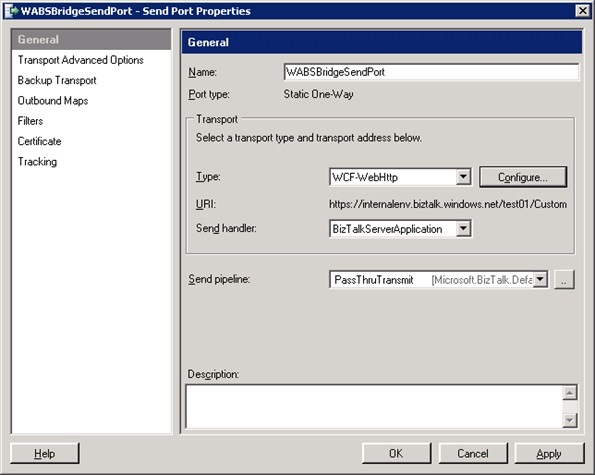Click Description scrollbar up arrow
The image size is (595, 476).
coord(570,393)
